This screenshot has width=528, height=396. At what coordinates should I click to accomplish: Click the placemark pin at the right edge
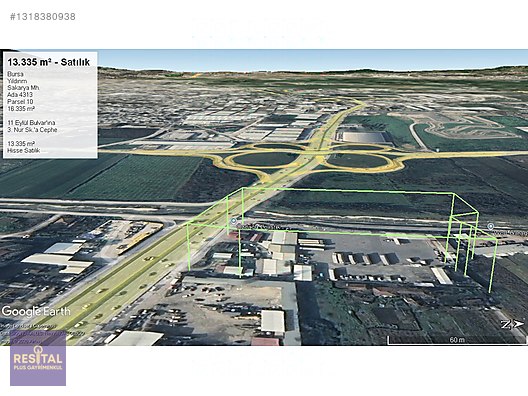(x=491, y=226)
